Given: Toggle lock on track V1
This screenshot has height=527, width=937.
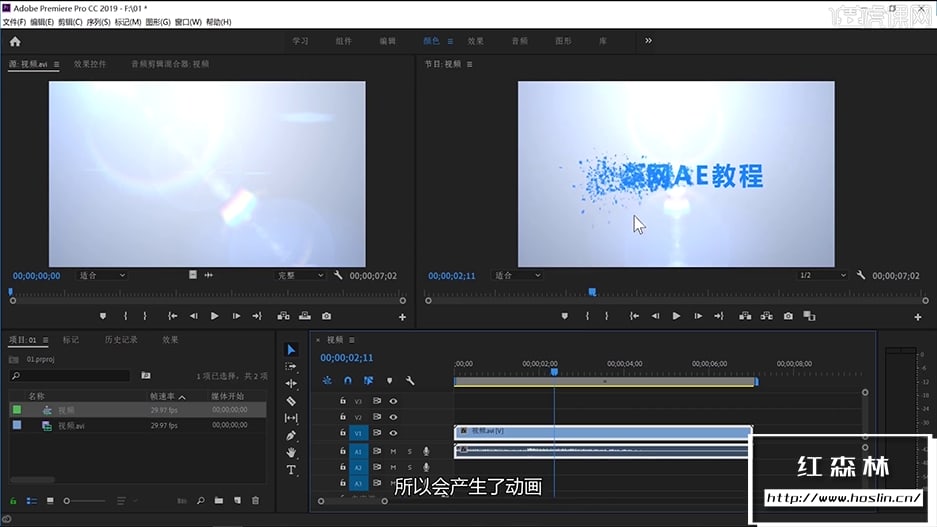Looking at the screenshot, I should coord(343,433).
